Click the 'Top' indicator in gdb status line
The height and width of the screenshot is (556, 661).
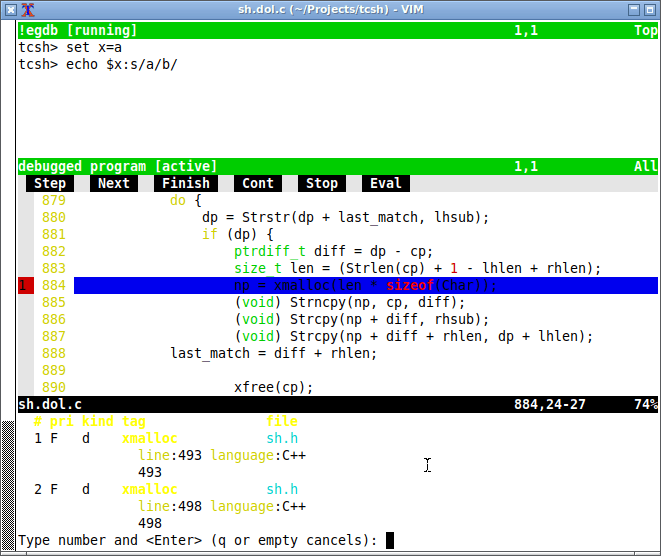646,30
